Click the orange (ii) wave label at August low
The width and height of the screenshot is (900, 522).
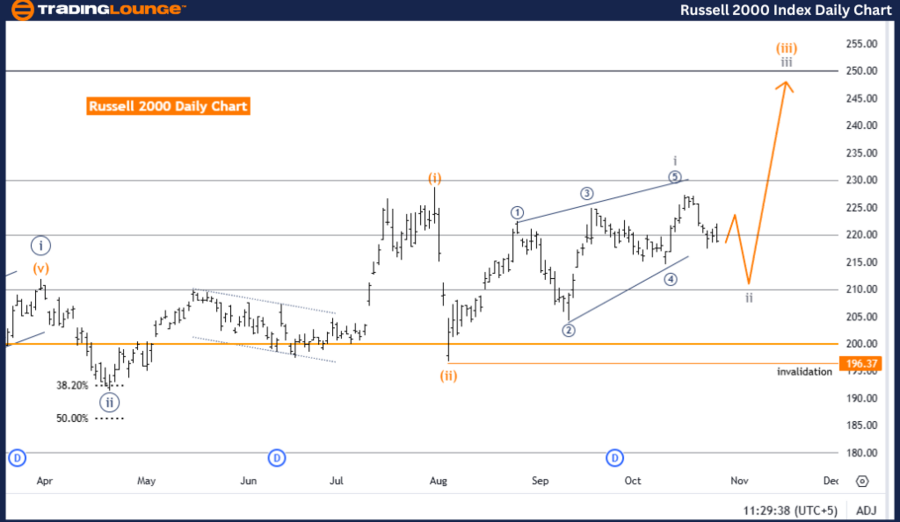pos(448,376)
